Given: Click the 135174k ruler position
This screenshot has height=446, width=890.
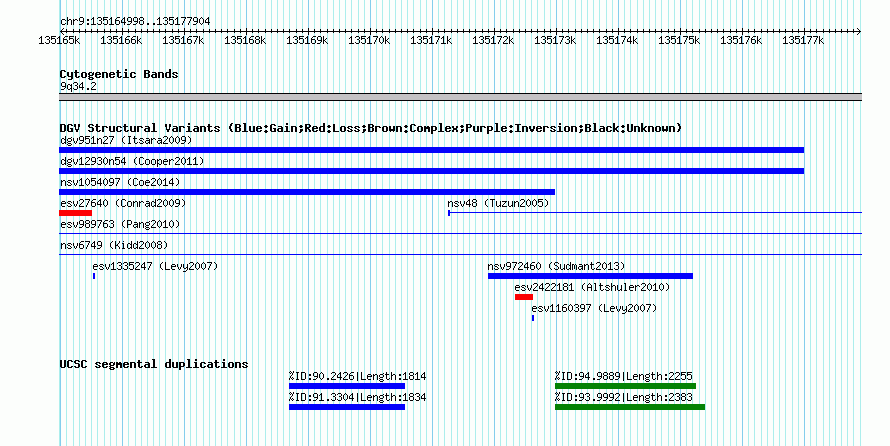Looking at the screenshot, I should [x=617, y=40].
